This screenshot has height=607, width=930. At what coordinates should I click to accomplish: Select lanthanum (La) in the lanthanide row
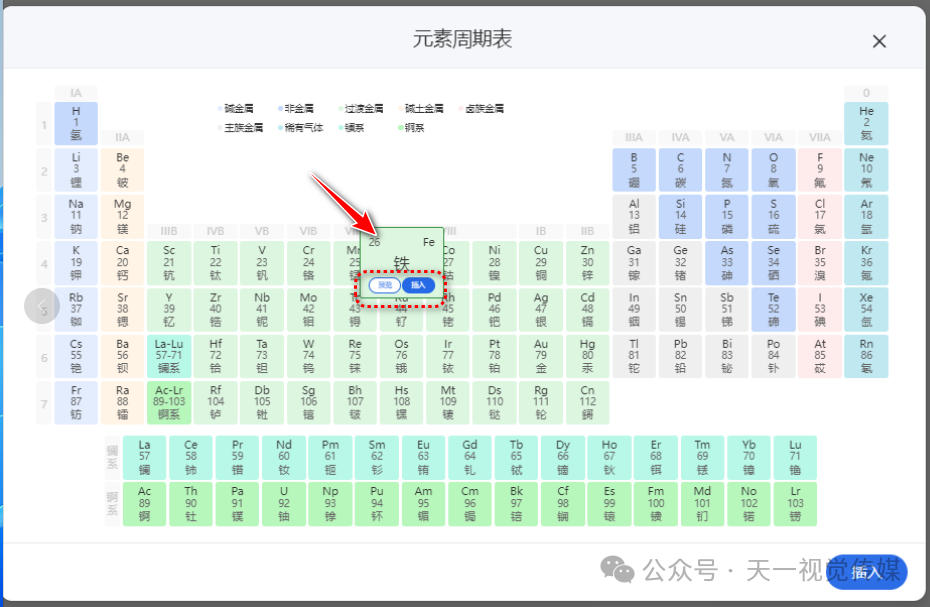point(144,457)
